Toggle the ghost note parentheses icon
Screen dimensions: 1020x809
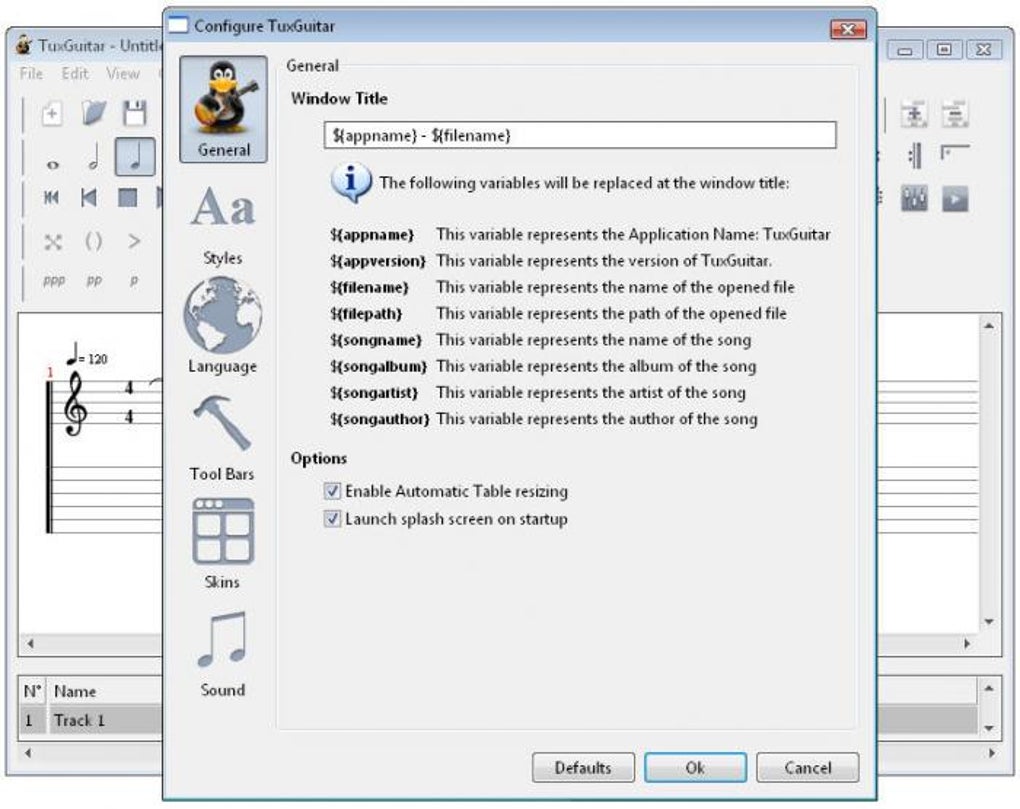click(x=93, y=241)
